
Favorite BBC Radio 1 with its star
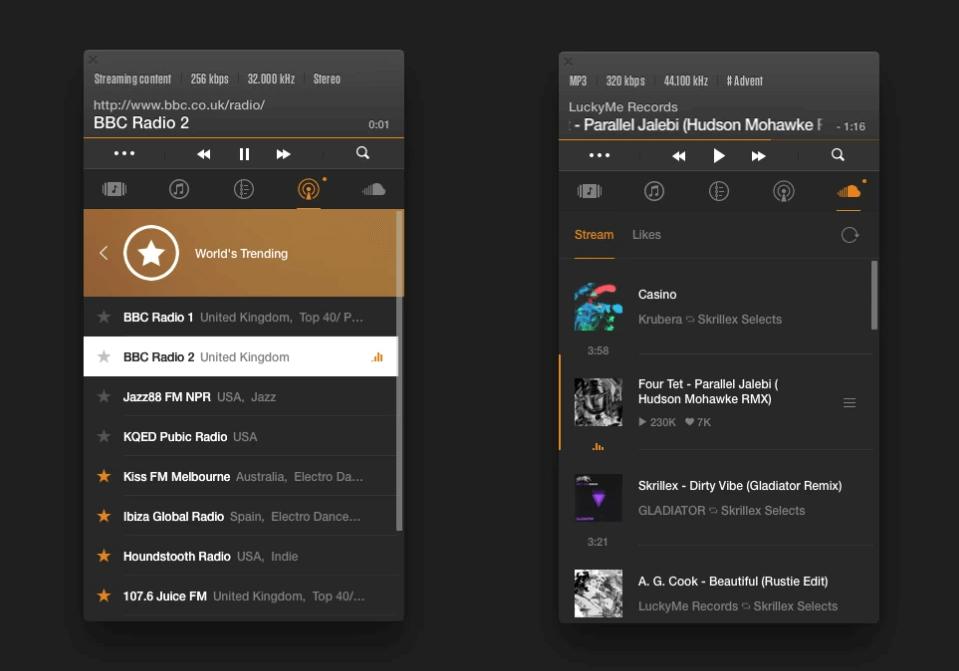103,317
